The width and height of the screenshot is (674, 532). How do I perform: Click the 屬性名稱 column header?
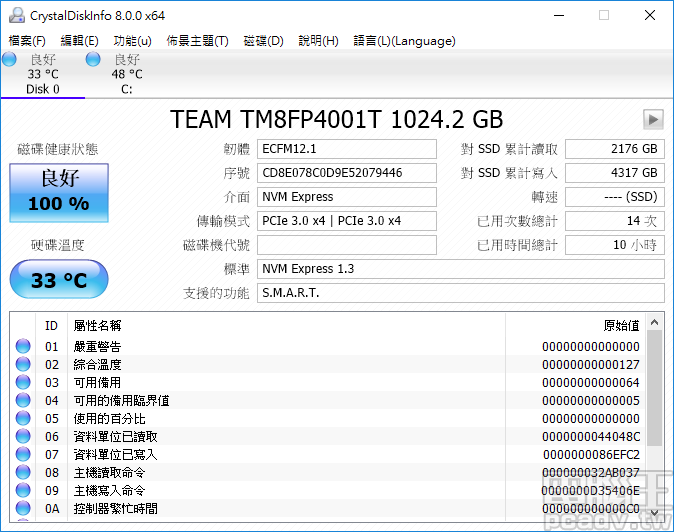click(x=286, y=326)
